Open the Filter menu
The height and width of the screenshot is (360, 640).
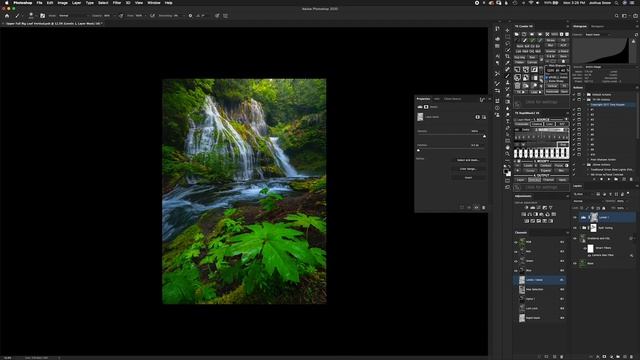[x=117, y=2]
